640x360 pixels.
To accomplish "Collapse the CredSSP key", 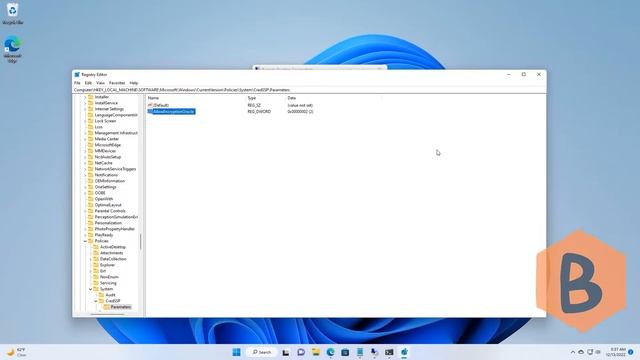I will click(96, 301).
